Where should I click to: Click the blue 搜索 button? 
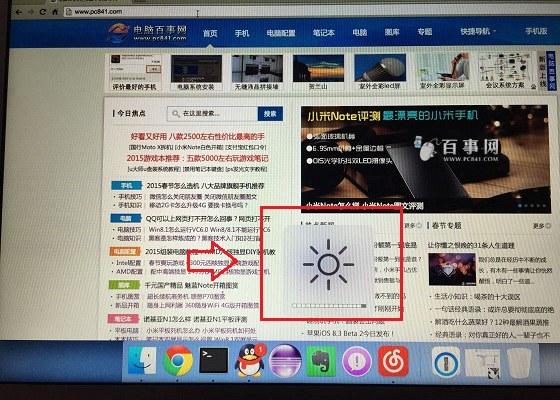(270, 114)
